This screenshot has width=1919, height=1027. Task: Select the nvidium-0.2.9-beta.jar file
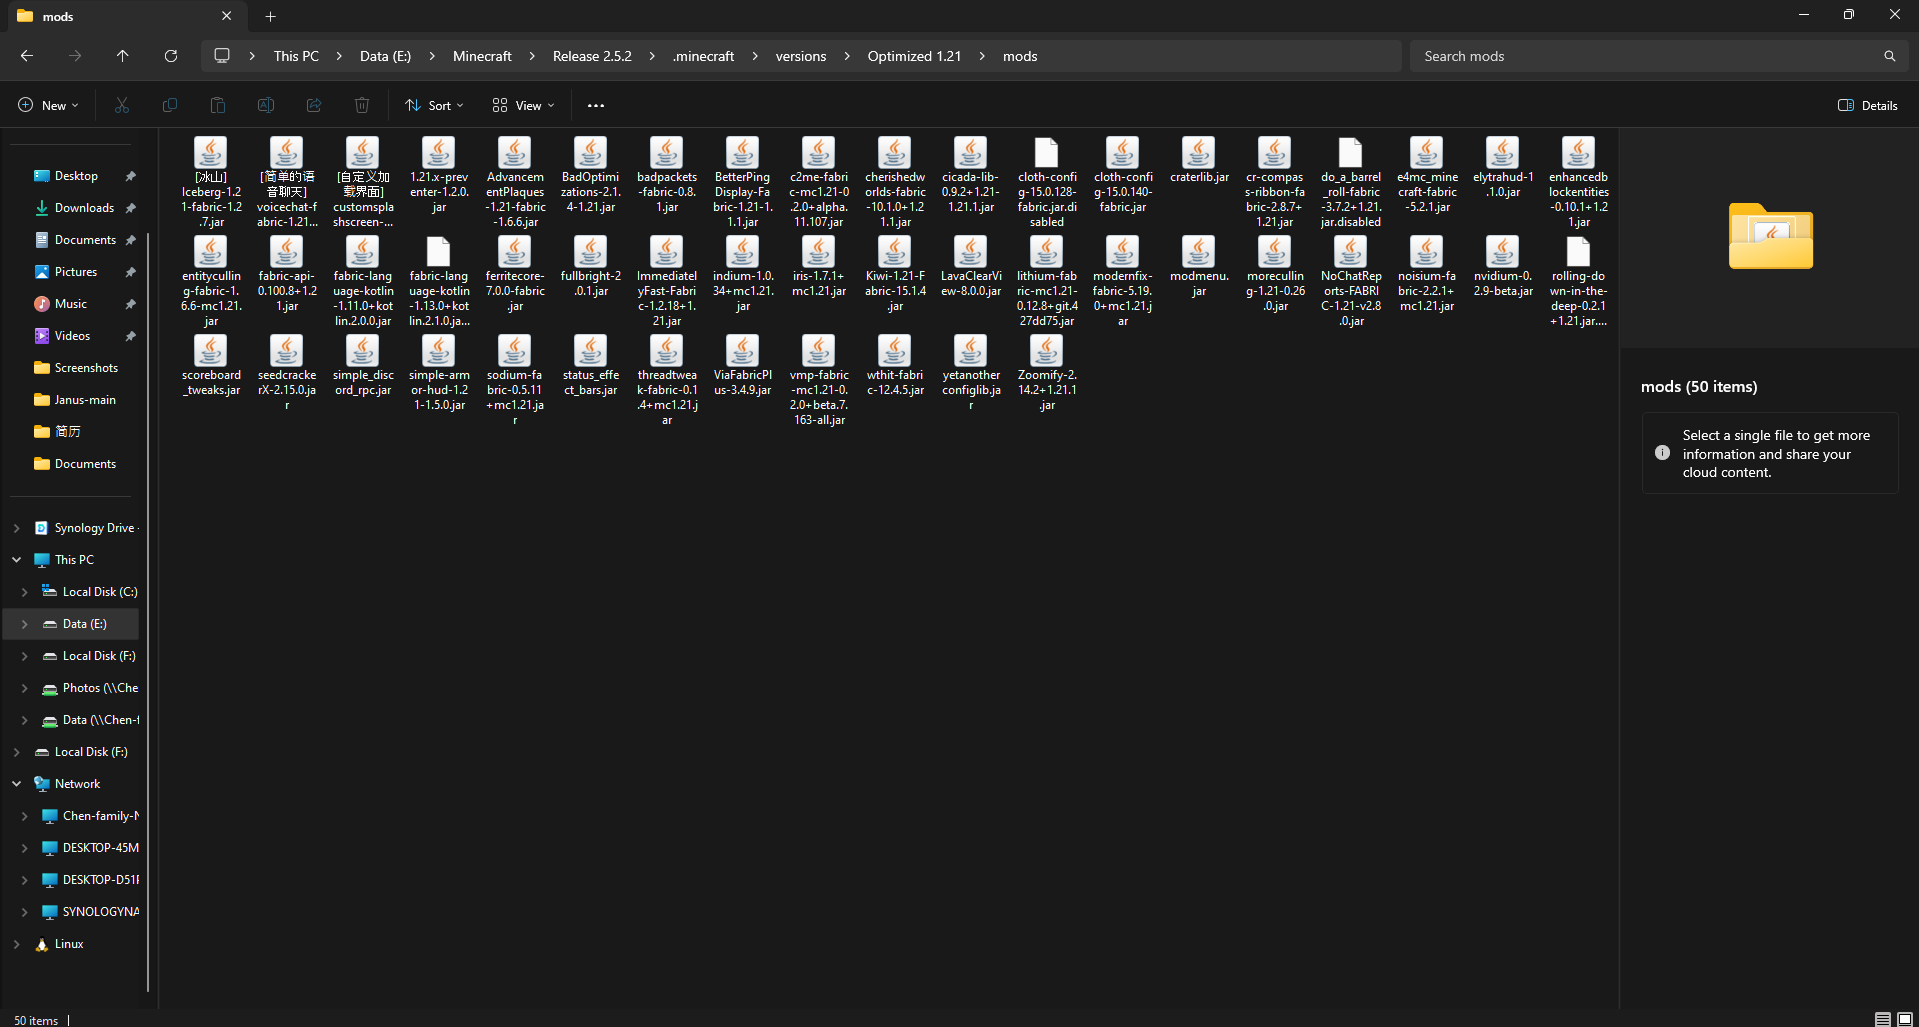[x=1503, y=267]
